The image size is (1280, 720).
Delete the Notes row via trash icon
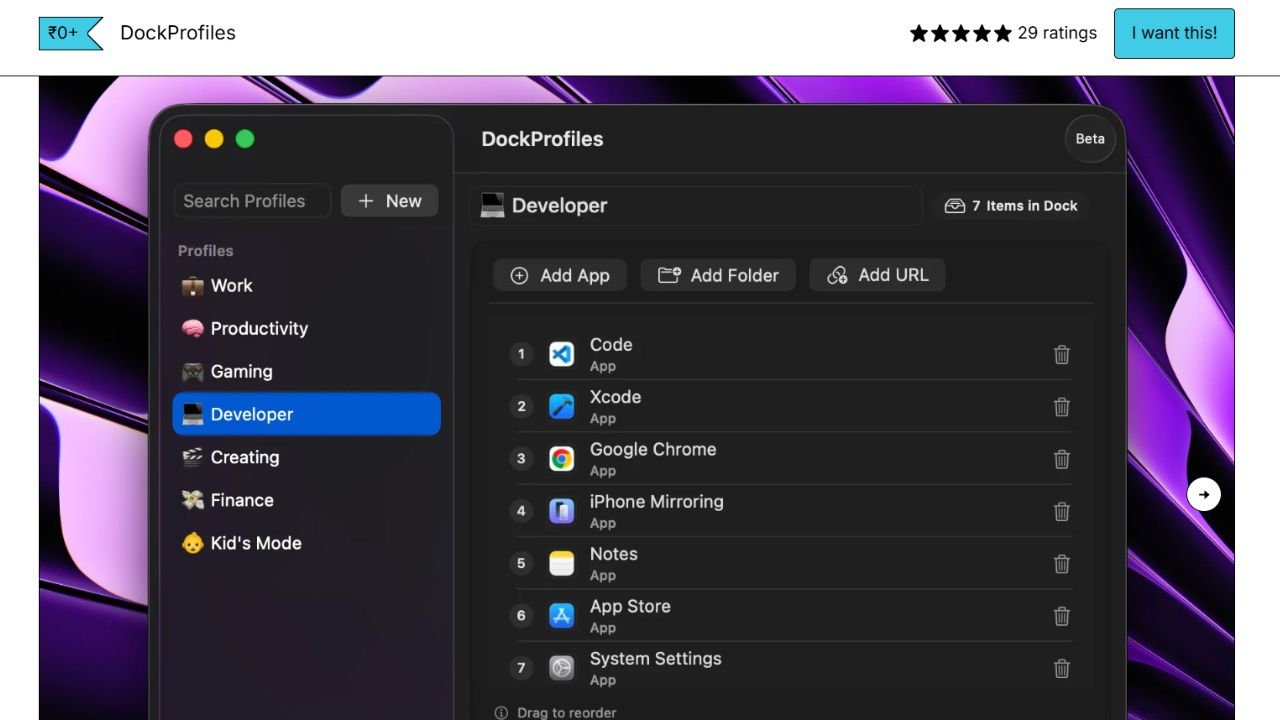pyautogui.click(x=1062, y=564)
